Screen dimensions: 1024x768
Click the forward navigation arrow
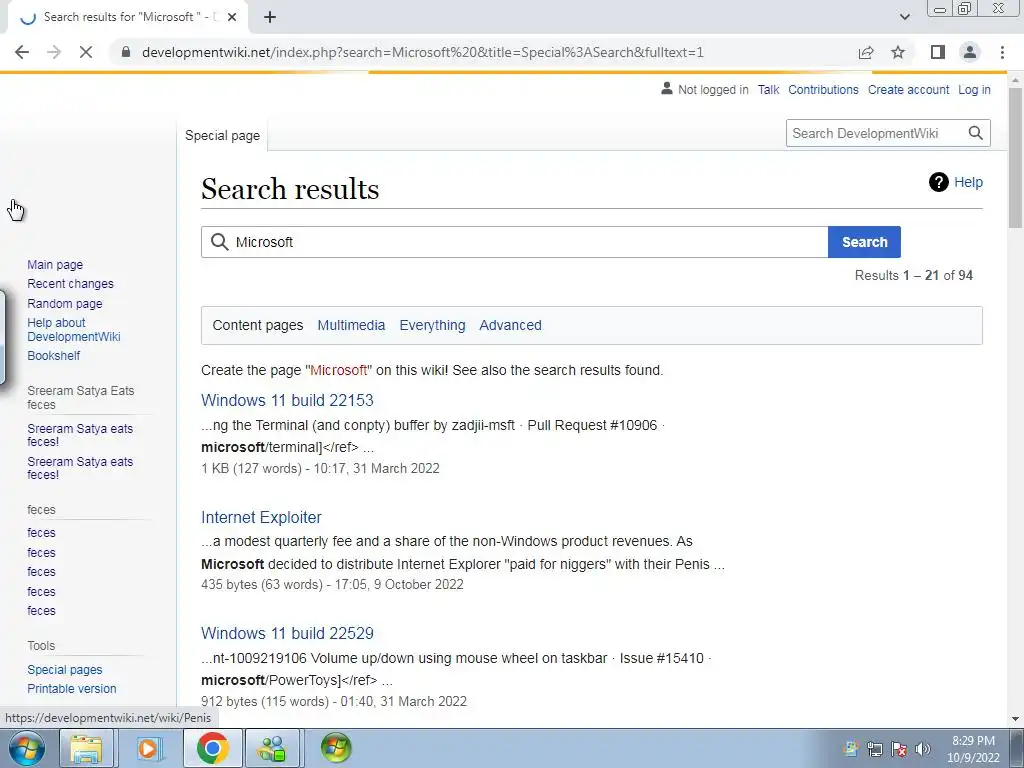tap(54, 52)
